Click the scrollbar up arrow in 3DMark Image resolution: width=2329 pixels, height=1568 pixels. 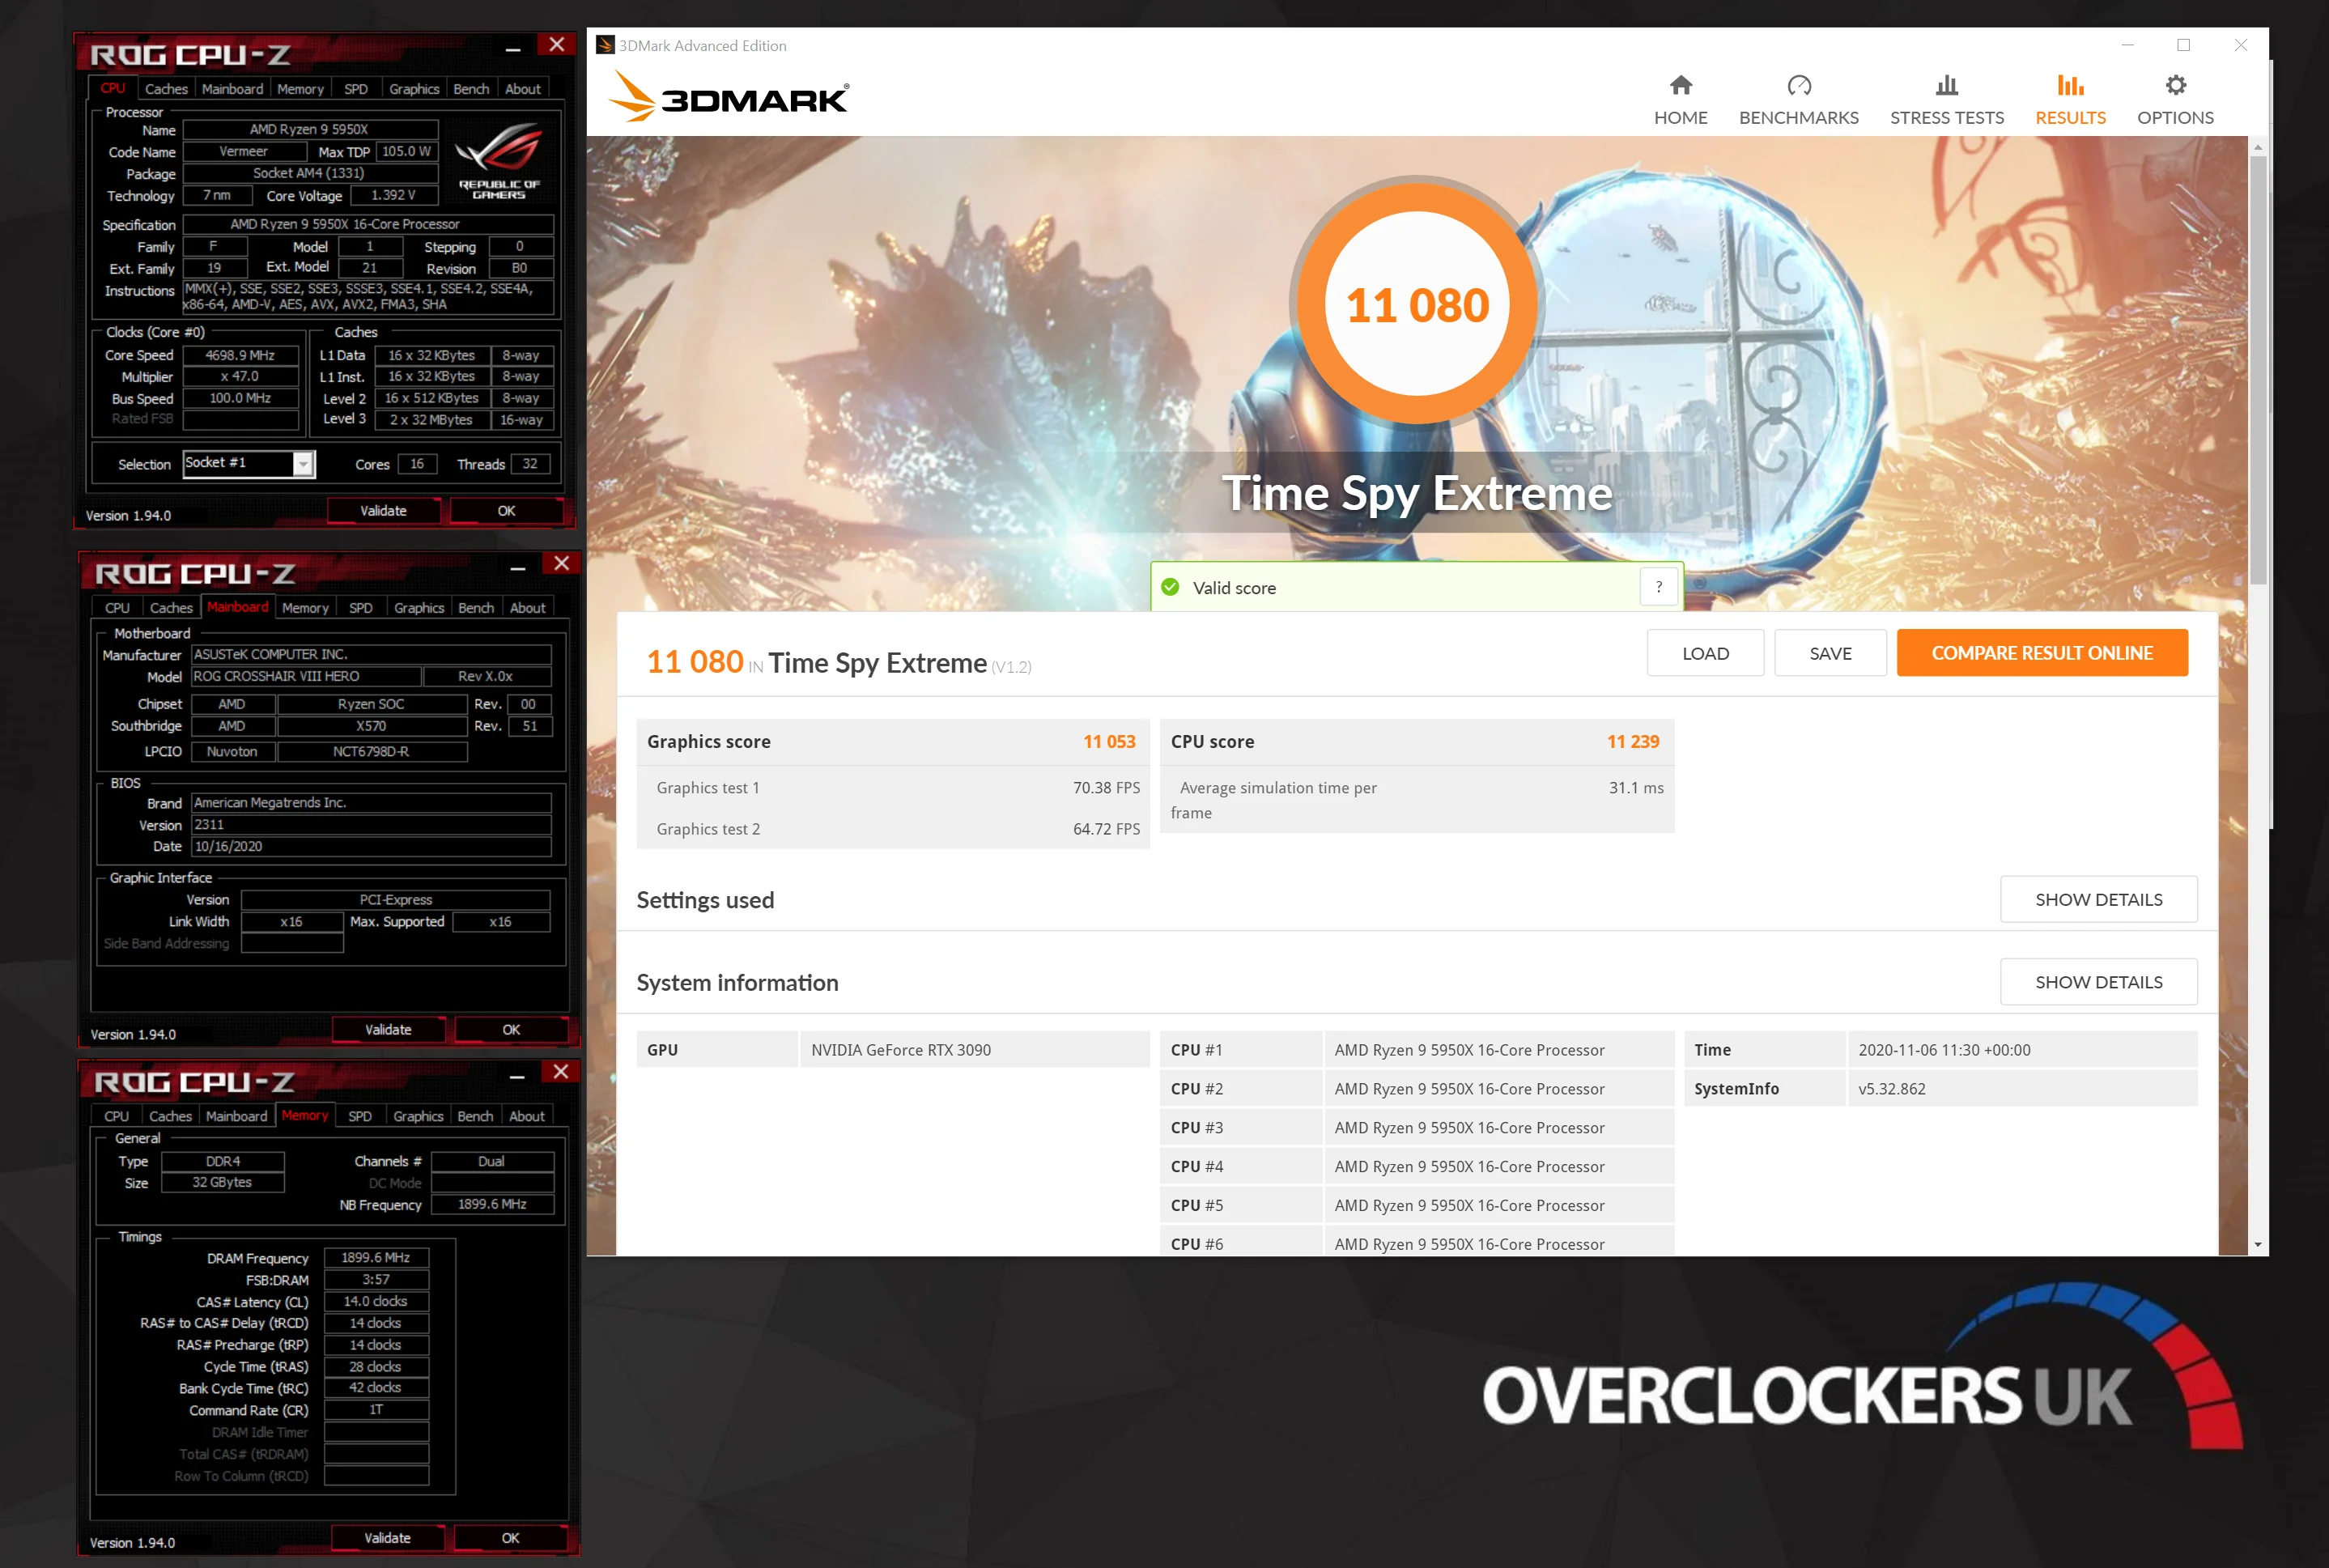coord(2257,148)
